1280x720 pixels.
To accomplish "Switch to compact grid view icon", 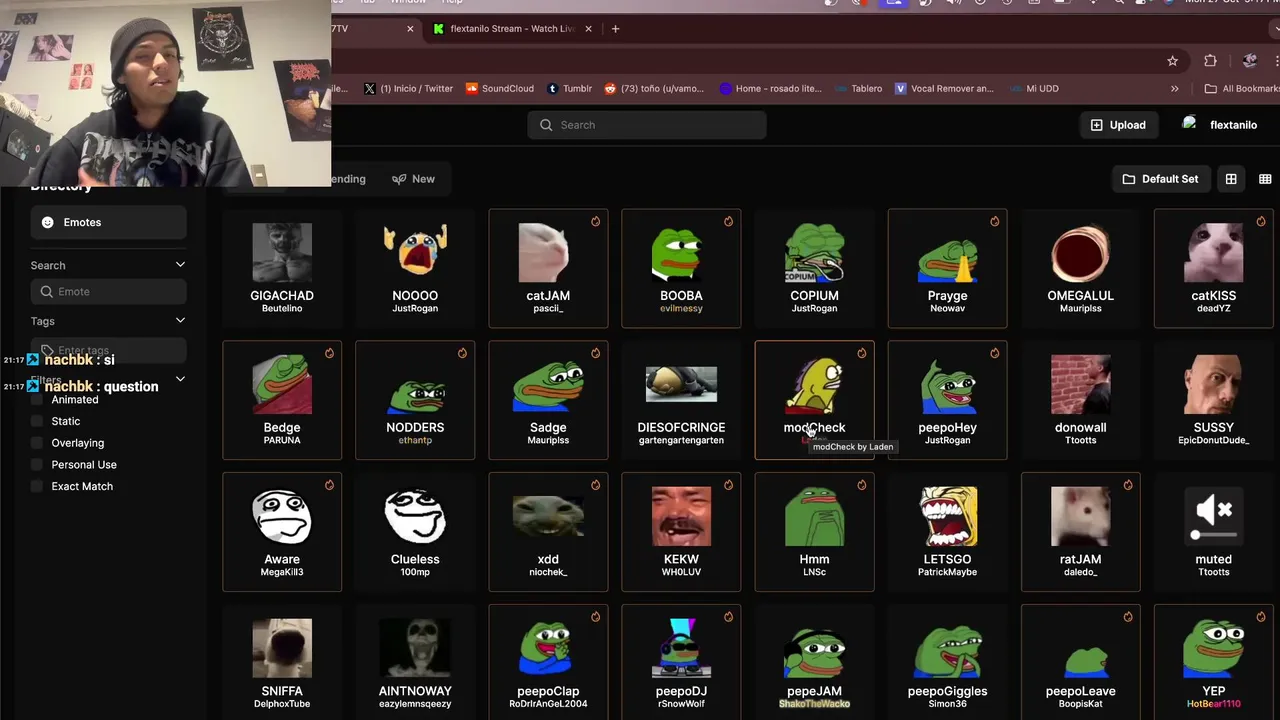I will tap(1265, 179).
